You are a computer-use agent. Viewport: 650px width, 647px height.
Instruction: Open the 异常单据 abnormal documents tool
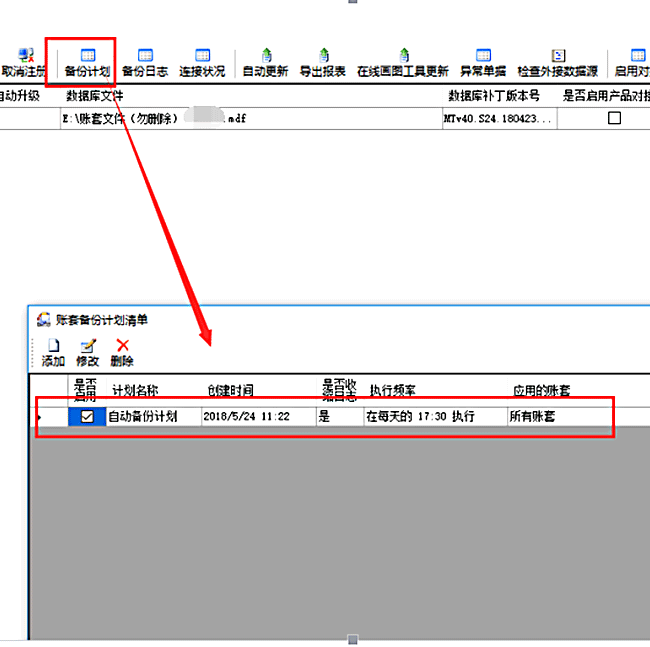(483, 63)
